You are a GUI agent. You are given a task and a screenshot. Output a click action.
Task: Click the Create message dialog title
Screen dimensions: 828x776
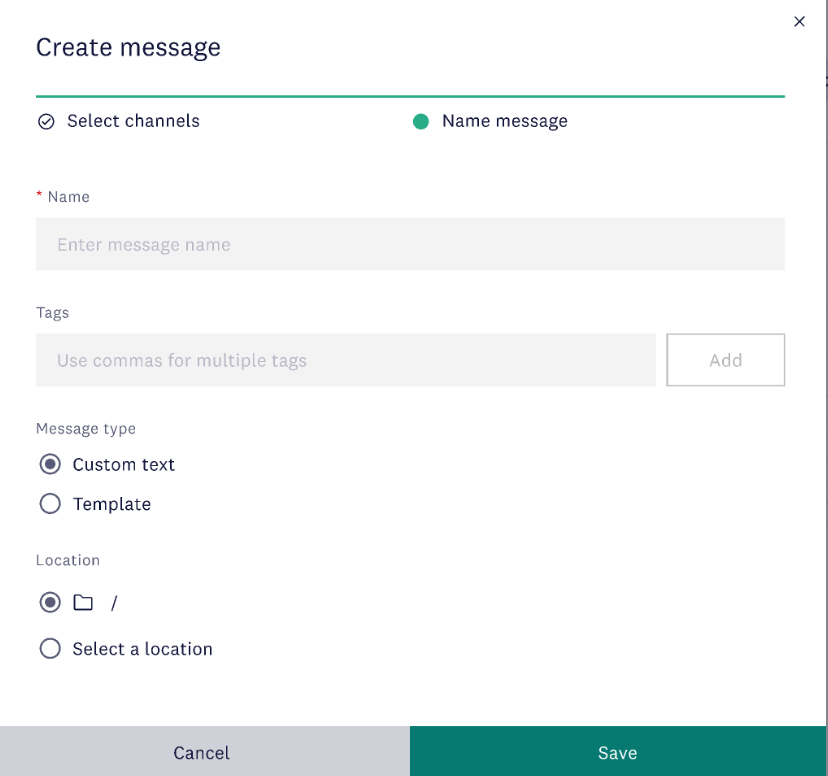(x=128, y=47)
